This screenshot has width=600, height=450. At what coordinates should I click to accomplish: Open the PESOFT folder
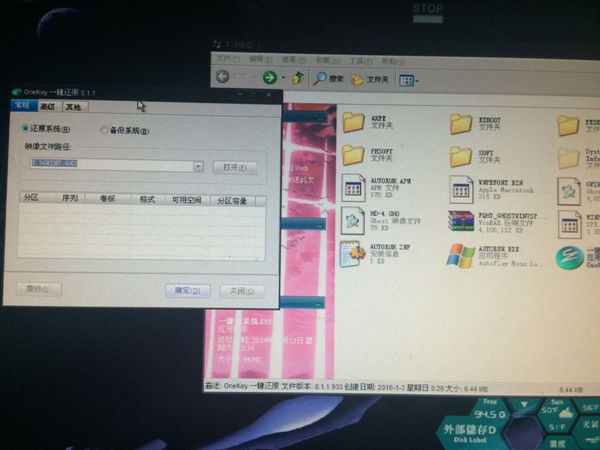[353, 155]
